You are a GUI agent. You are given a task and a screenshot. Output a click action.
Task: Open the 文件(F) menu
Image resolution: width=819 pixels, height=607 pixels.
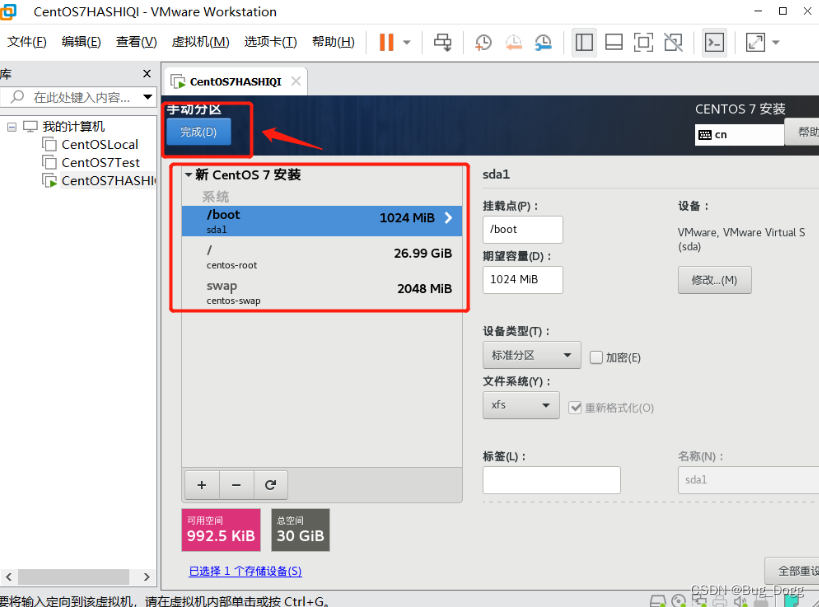click(27, 42)
